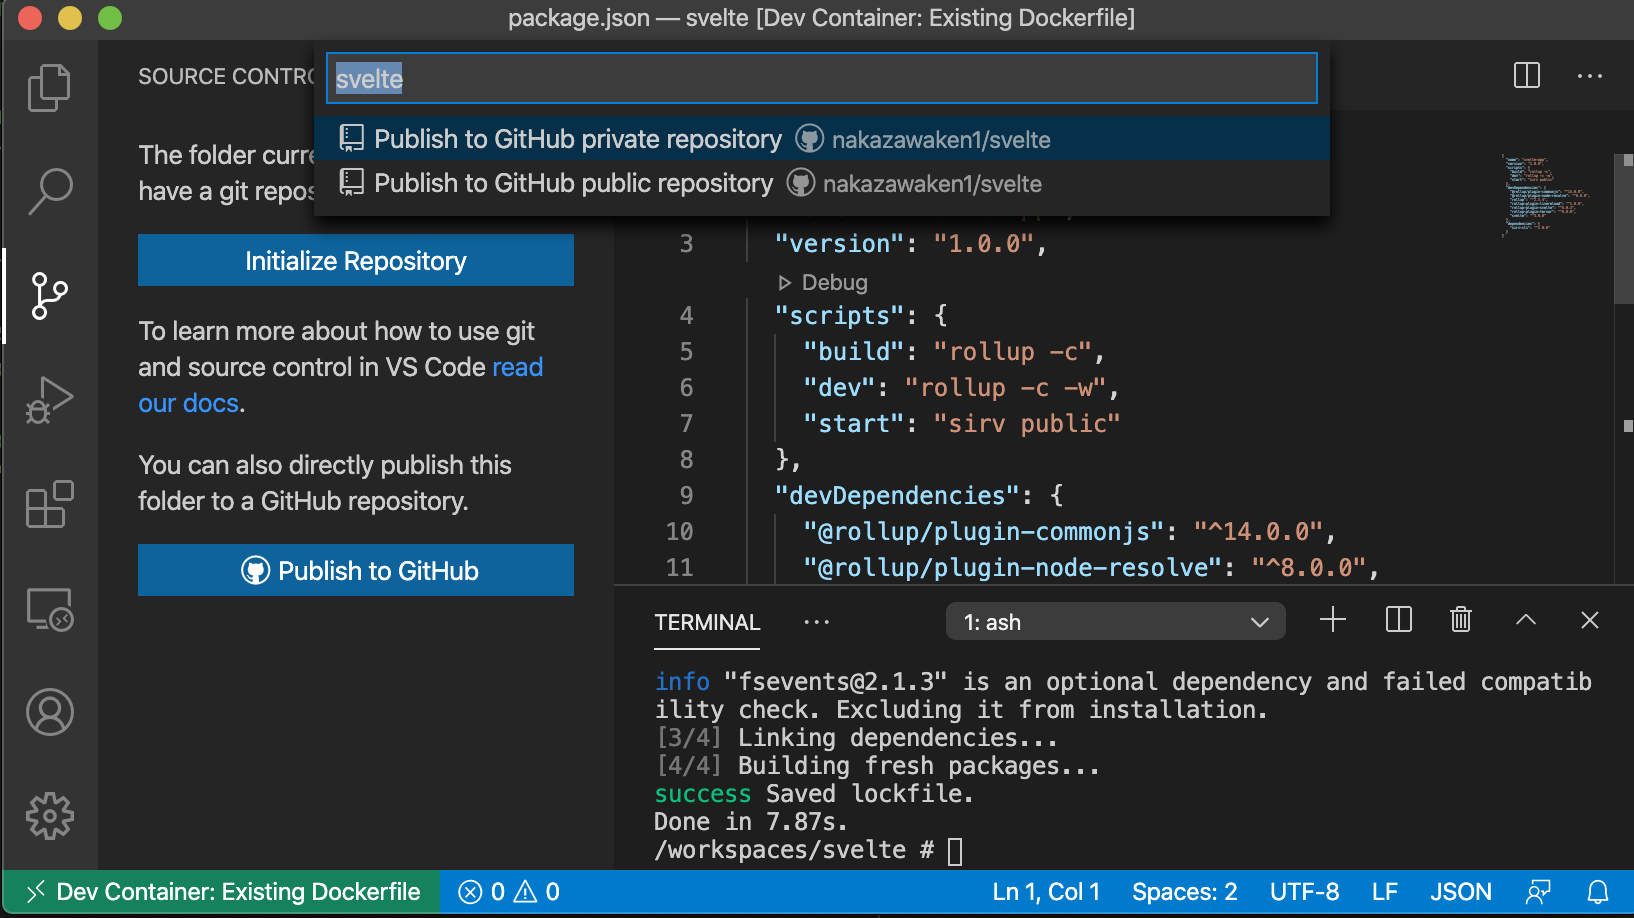Viewport: 1634px width, 918px height.
Task: Open the editor More Actions menu
Action: (1590, 76)
